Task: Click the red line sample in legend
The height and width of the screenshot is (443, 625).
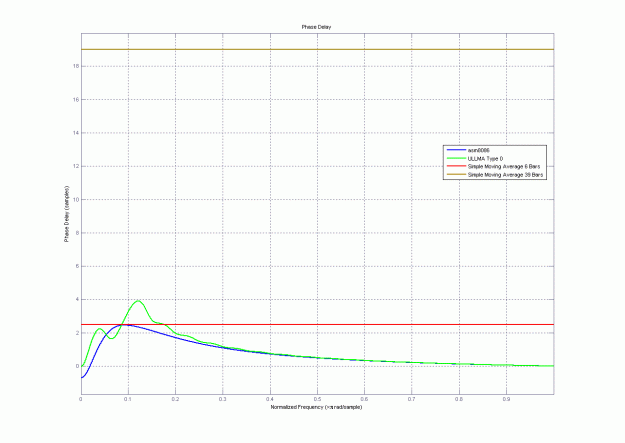Action: (x=456, y=166)
